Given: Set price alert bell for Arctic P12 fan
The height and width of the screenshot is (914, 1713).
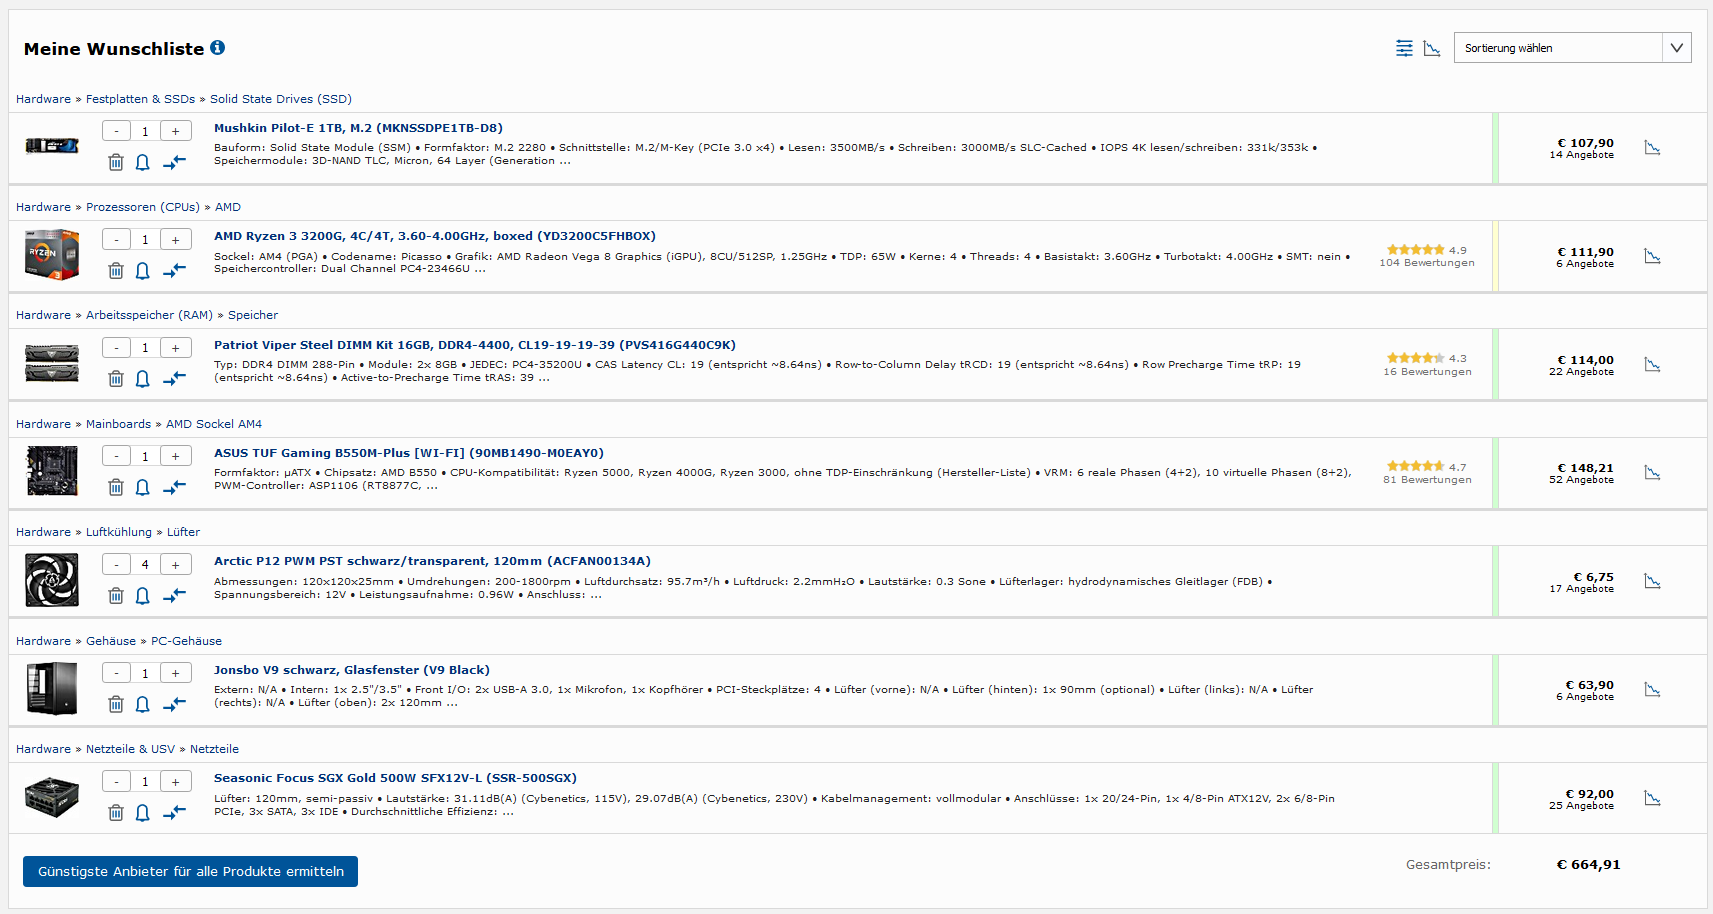Looking at the screenshot, I should coord(143,595).
